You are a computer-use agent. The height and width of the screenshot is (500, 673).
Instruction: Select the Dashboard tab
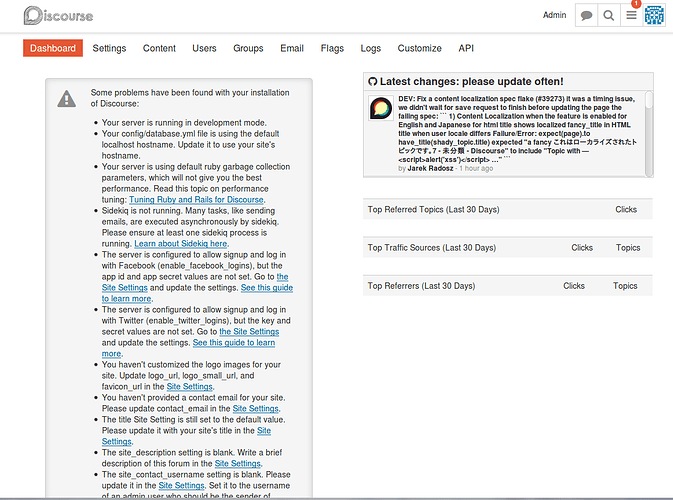point(53,48)
